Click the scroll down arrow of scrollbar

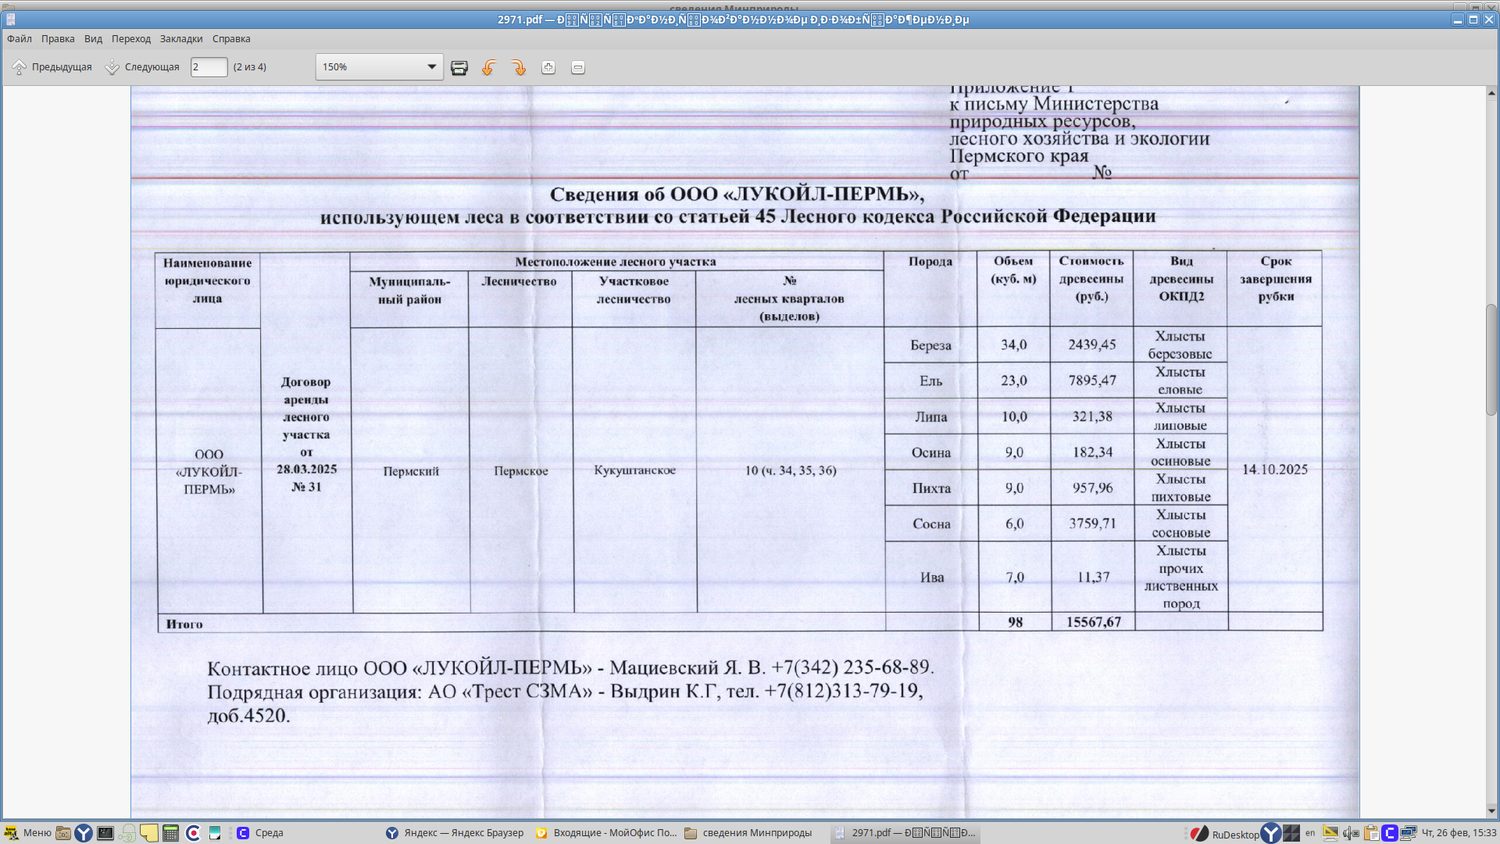[1491, 812]
